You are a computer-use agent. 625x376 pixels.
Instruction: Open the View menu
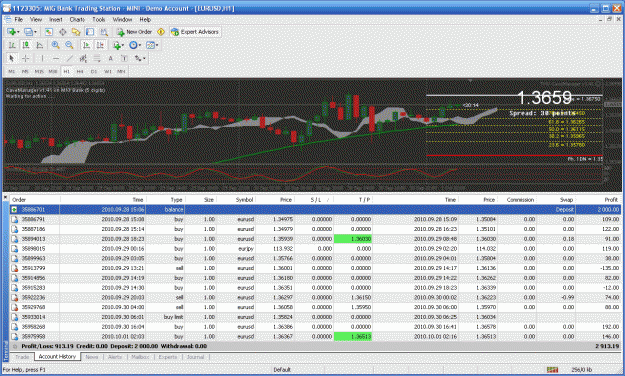point(35,19)
